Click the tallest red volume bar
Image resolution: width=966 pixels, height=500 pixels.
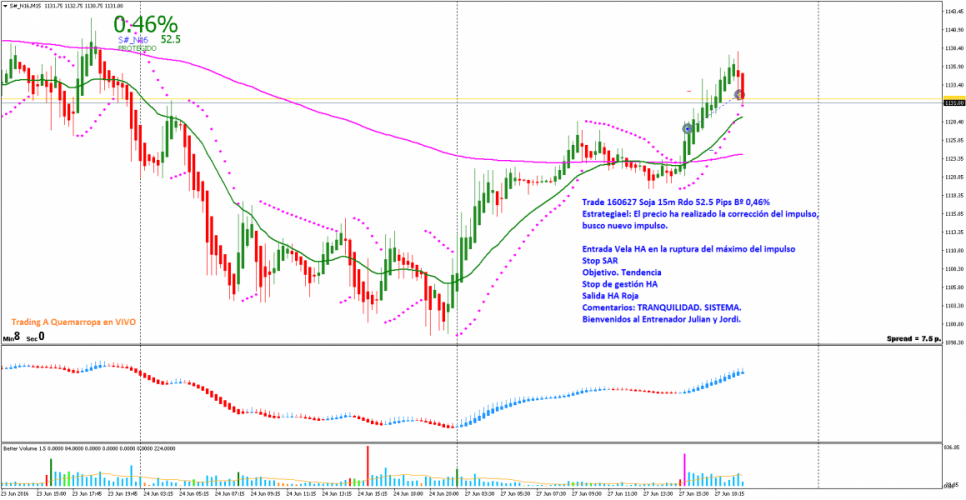click(x=368, y=467)
